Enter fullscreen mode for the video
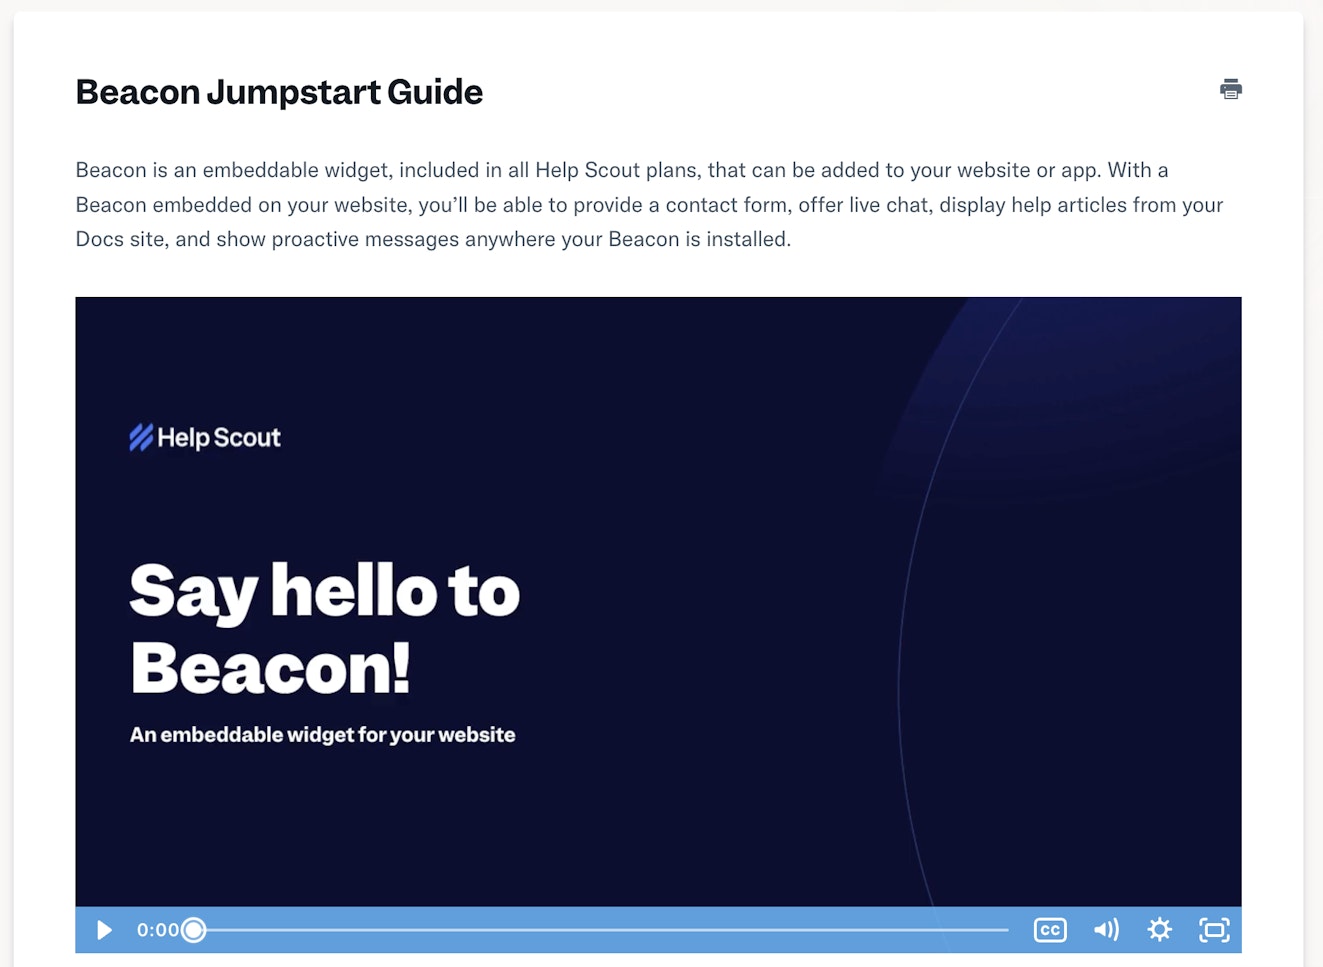 pos(1213,930)
